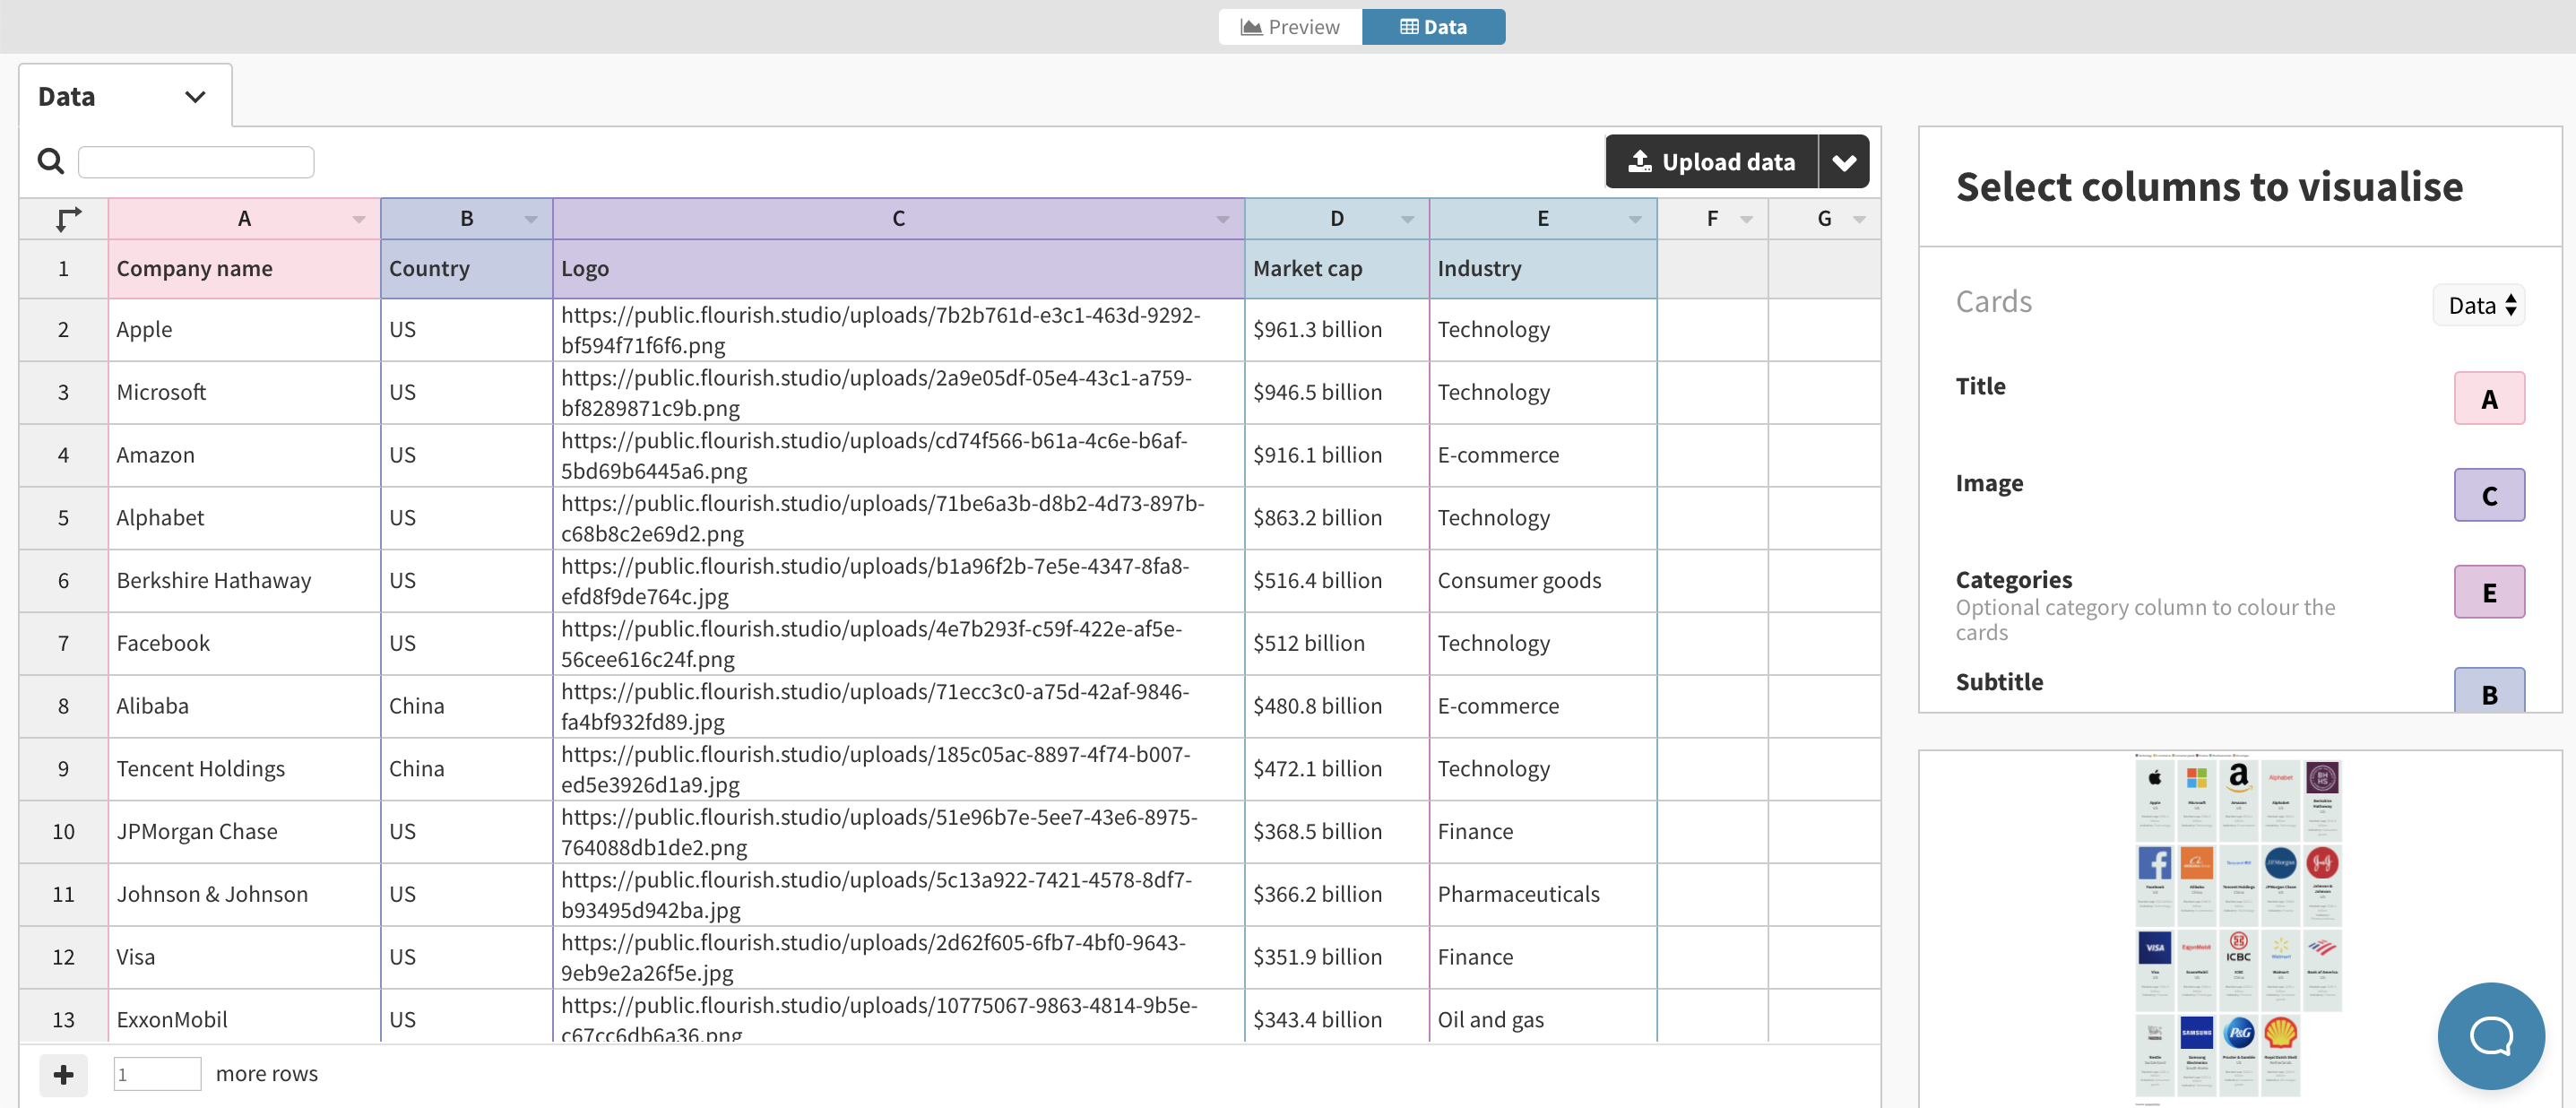Select column G header
This screenshot has height=1108, width=2576.
tap(1824, 219)
